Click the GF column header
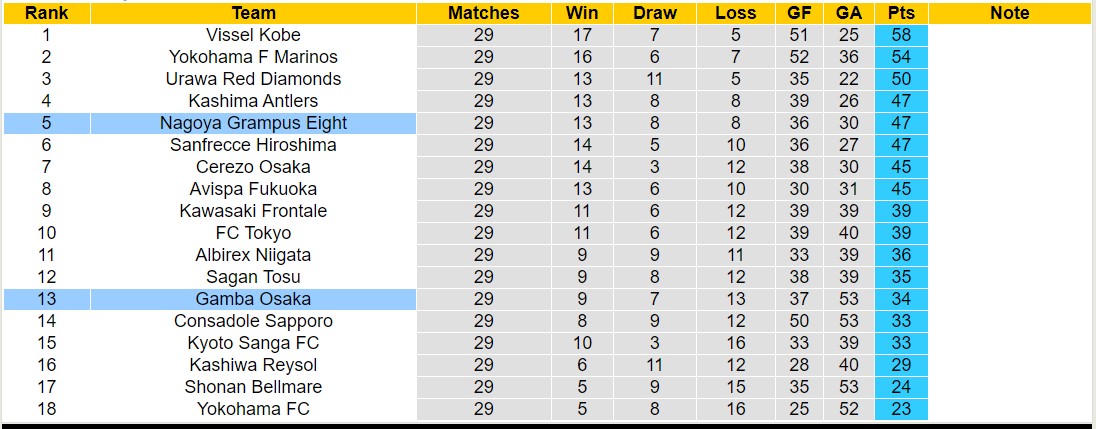The height and width of the screenshot is (429, 1096). [799, 13]
